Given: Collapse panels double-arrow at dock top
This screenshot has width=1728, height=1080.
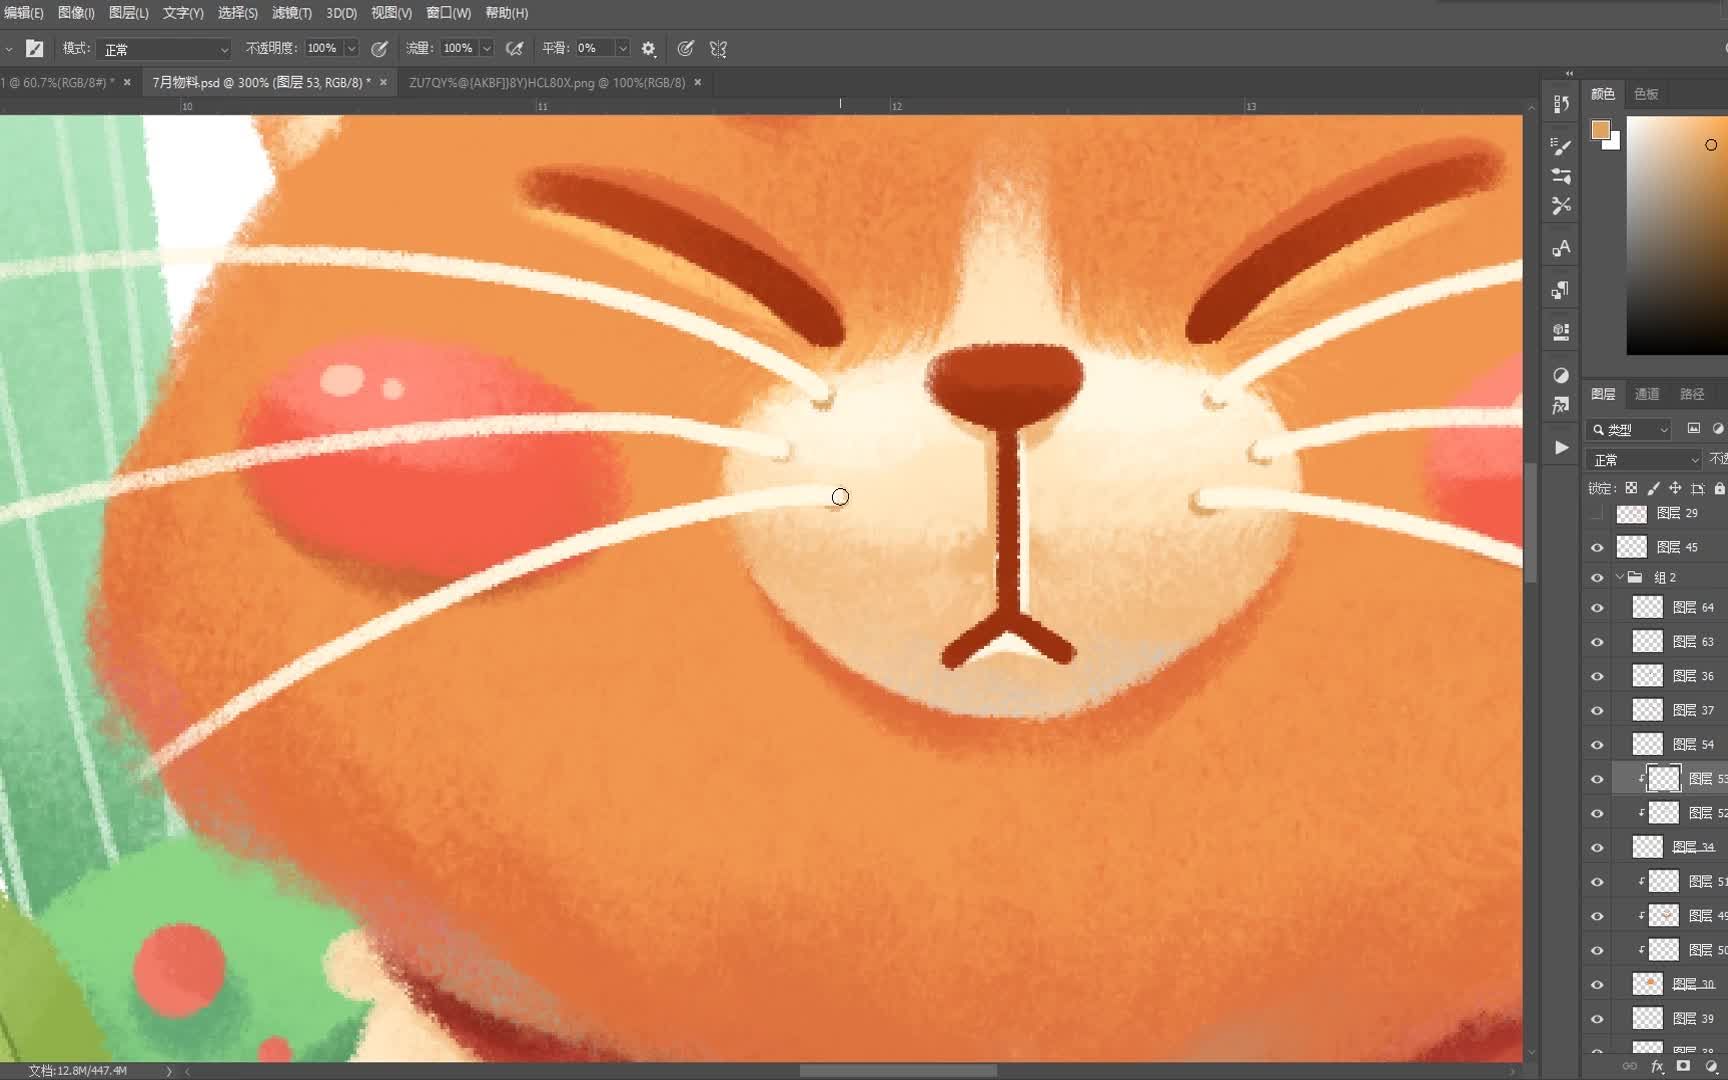Looking at the screenshot, I should (1569, 73).
